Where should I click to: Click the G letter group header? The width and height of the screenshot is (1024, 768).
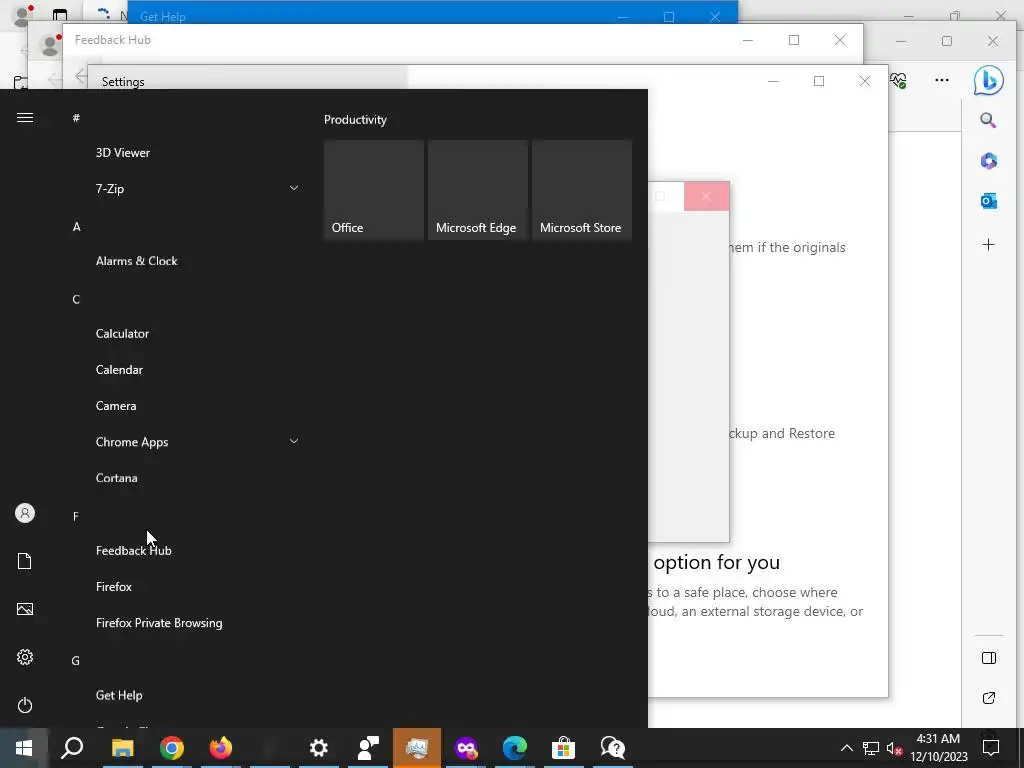(76, 661)
